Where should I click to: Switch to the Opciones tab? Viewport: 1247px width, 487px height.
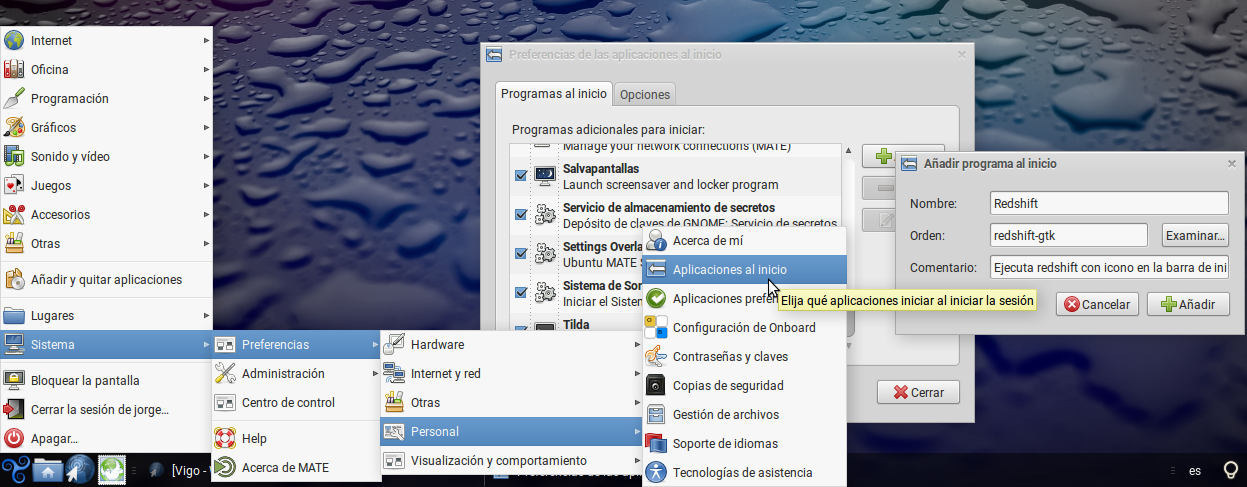(645, 95)
